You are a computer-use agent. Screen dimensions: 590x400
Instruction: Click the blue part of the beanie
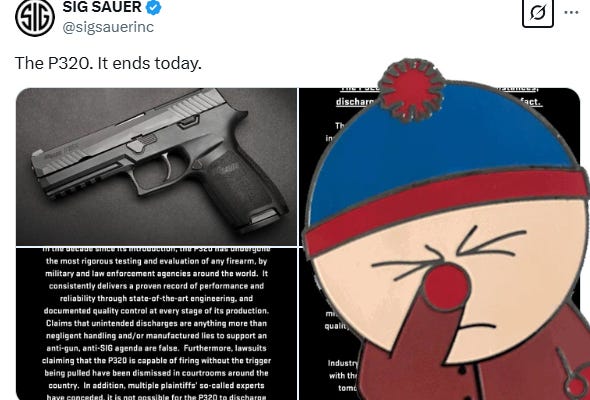click(x=440, y=151)
